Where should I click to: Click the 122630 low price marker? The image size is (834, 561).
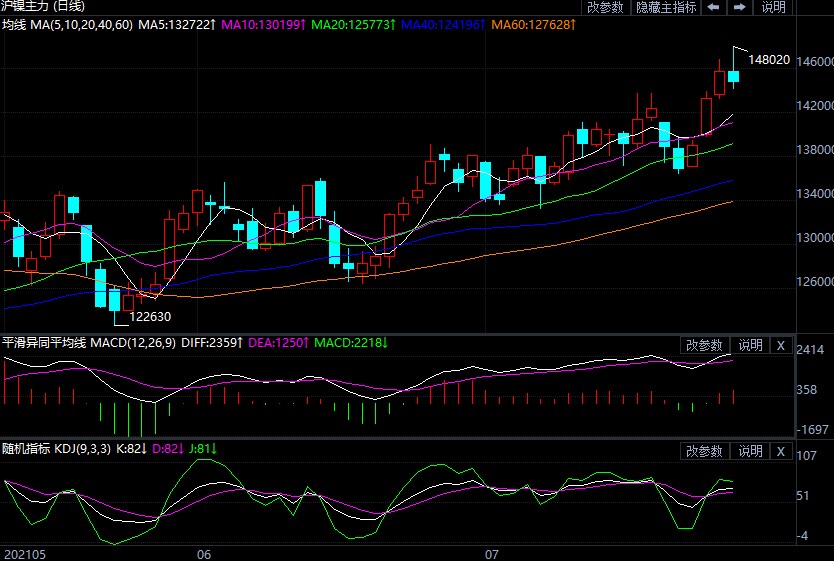tap(150, 317)
